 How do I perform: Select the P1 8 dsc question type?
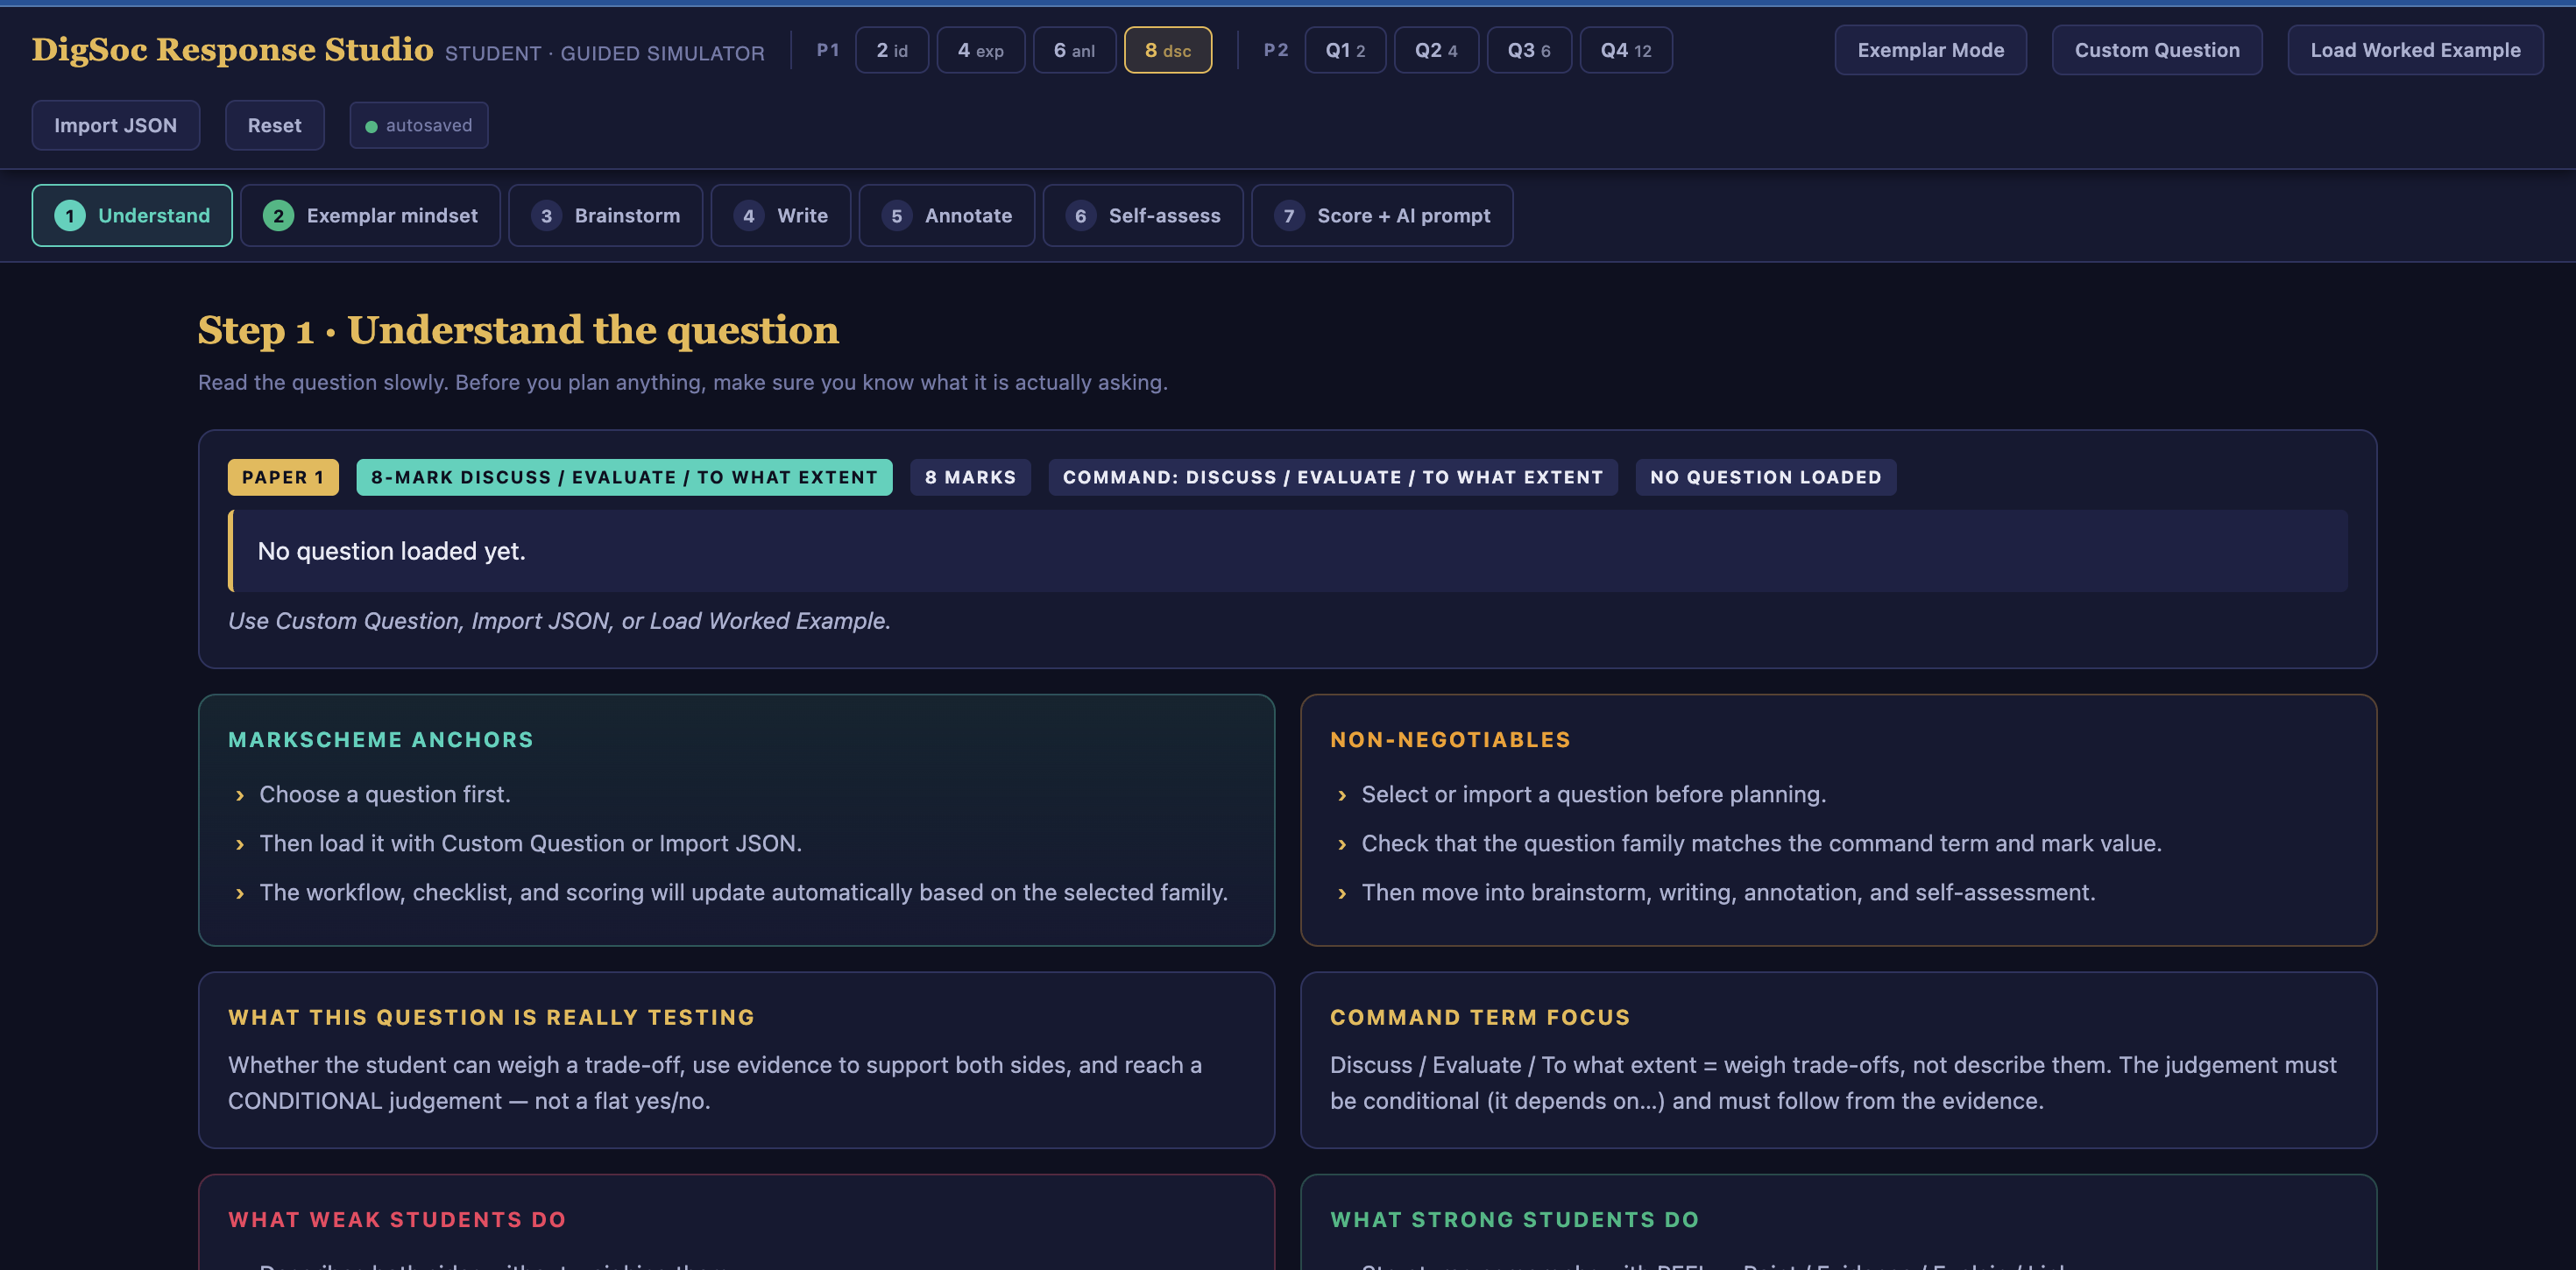(x=1168, y=50)
